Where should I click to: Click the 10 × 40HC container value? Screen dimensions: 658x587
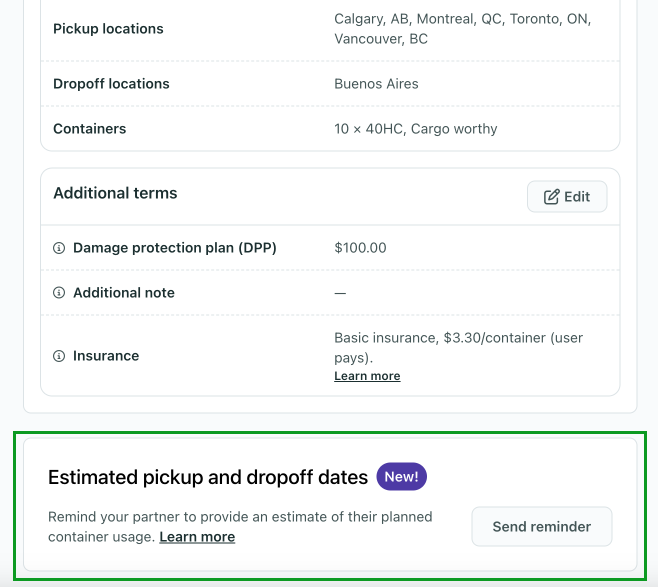(415, 129)
